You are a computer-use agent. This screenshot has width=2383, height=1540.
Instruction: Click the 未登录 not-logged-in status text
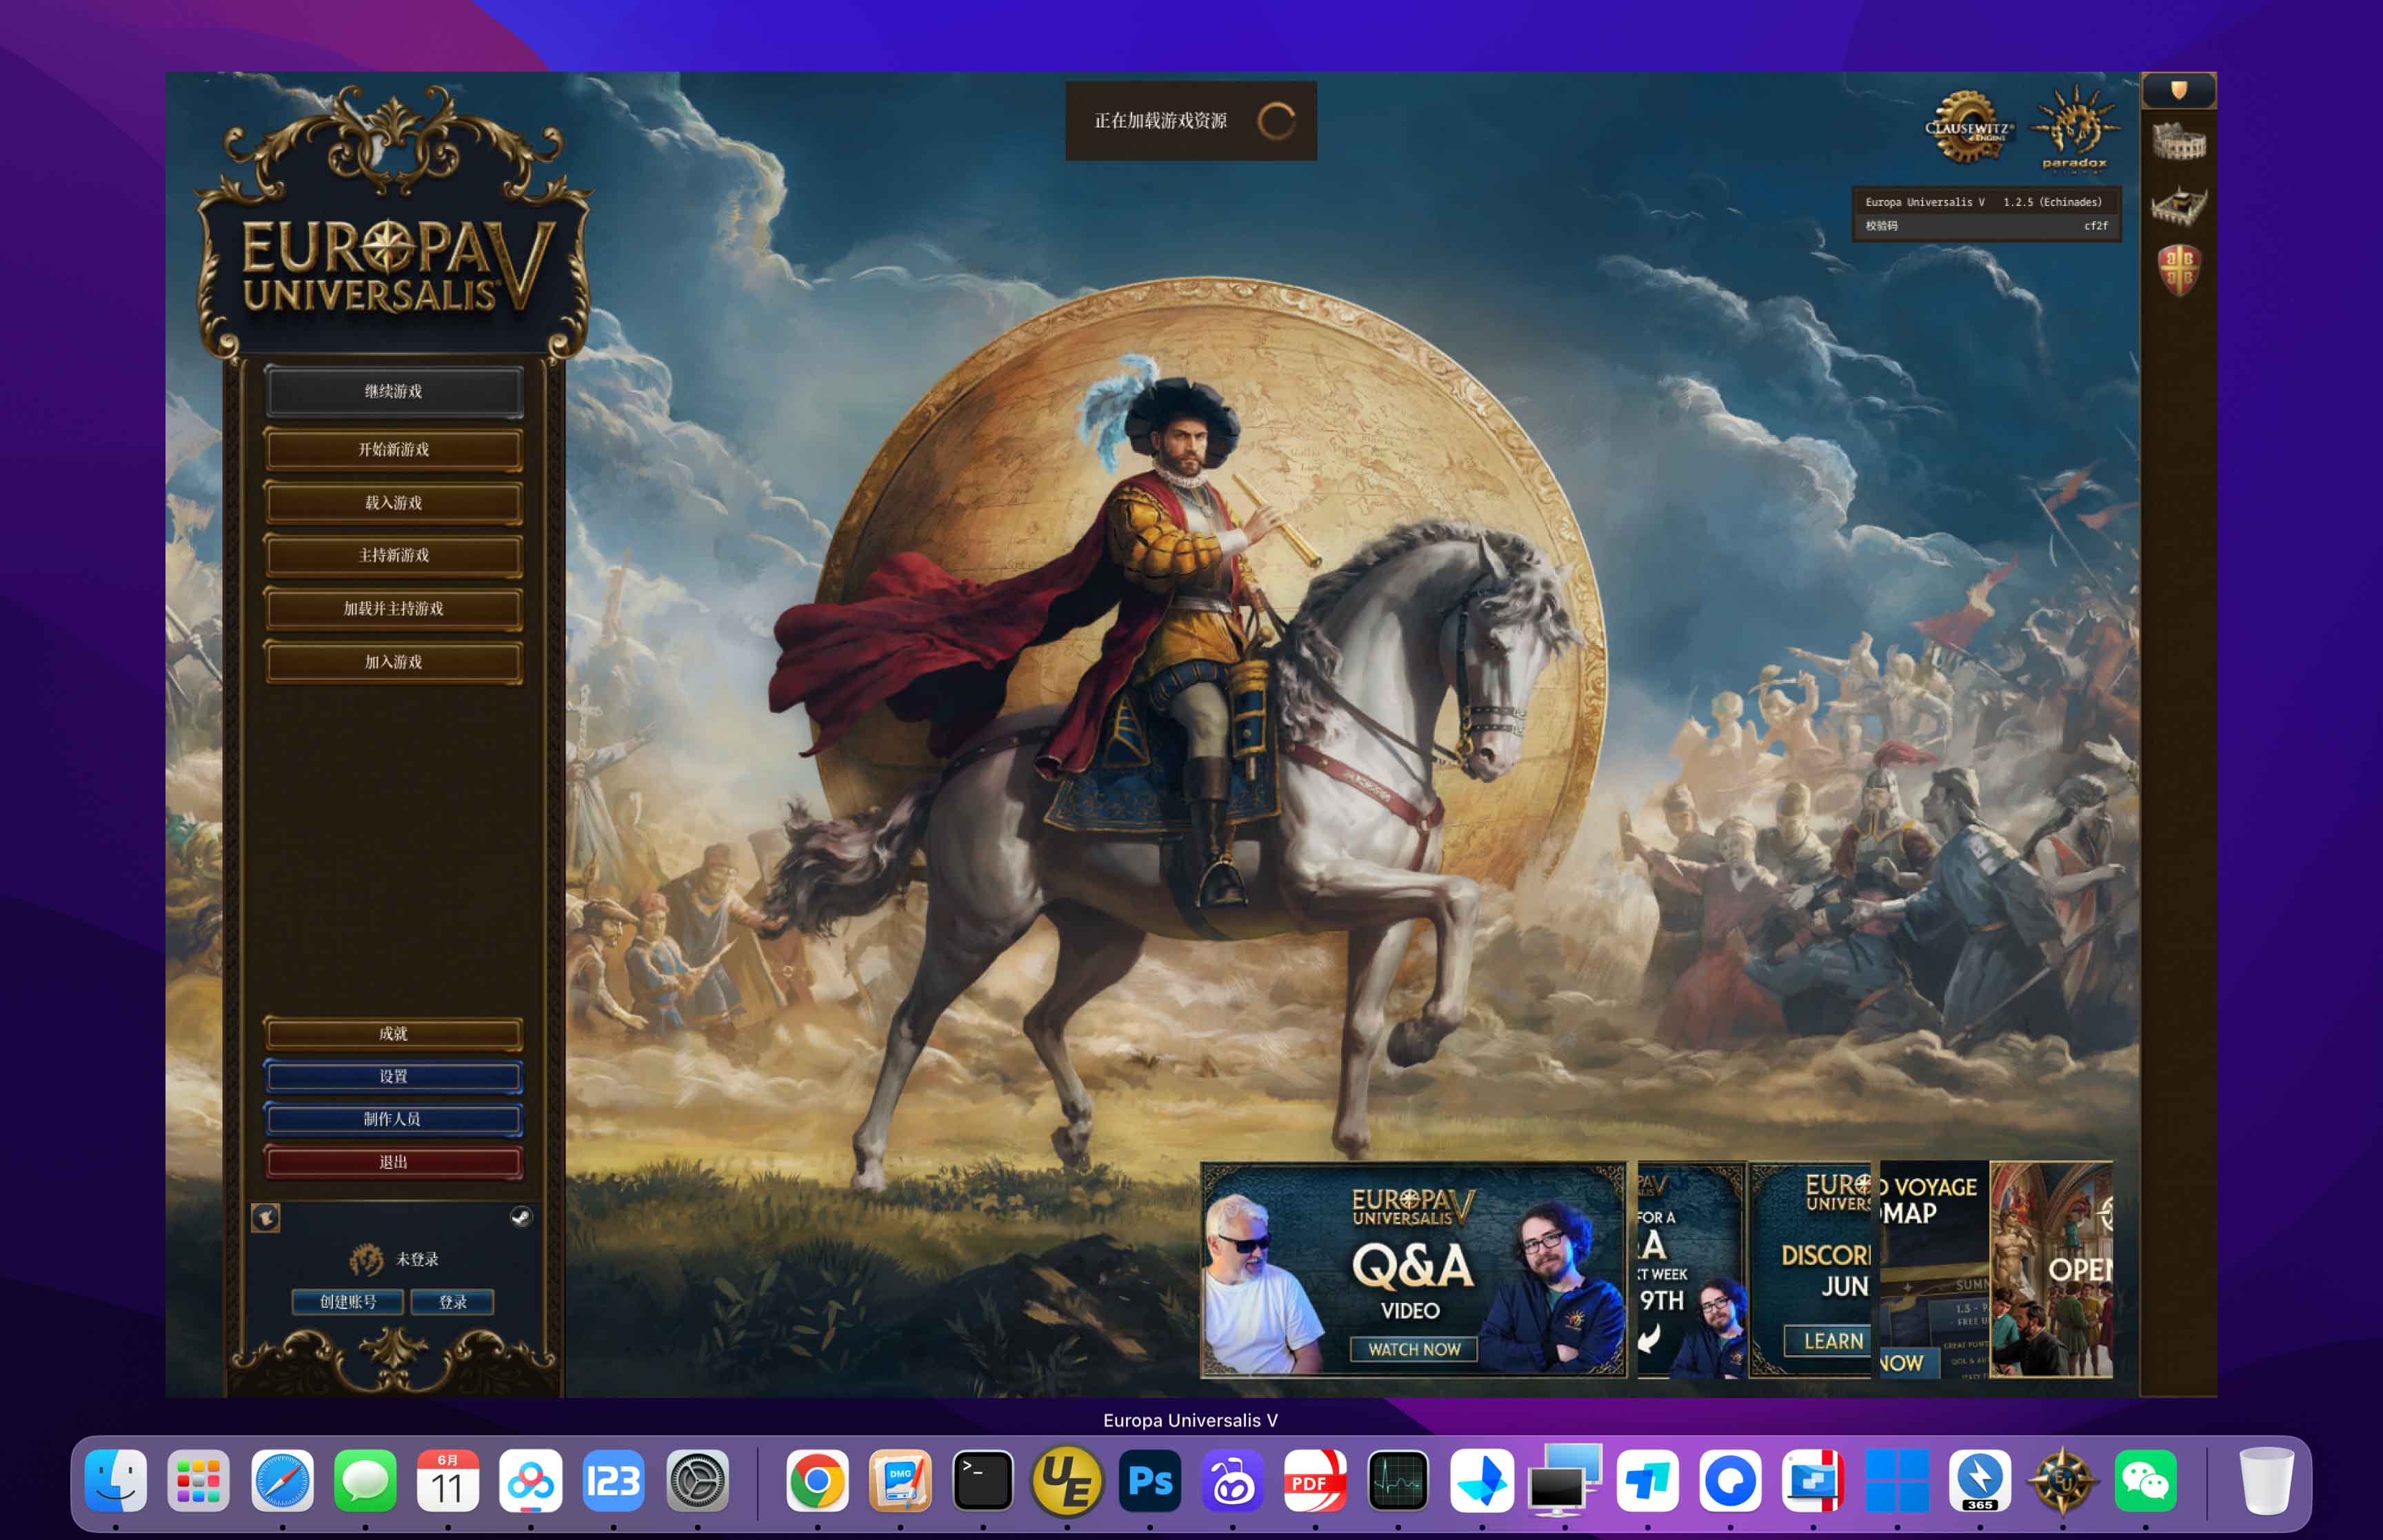tap(417, 1259)
